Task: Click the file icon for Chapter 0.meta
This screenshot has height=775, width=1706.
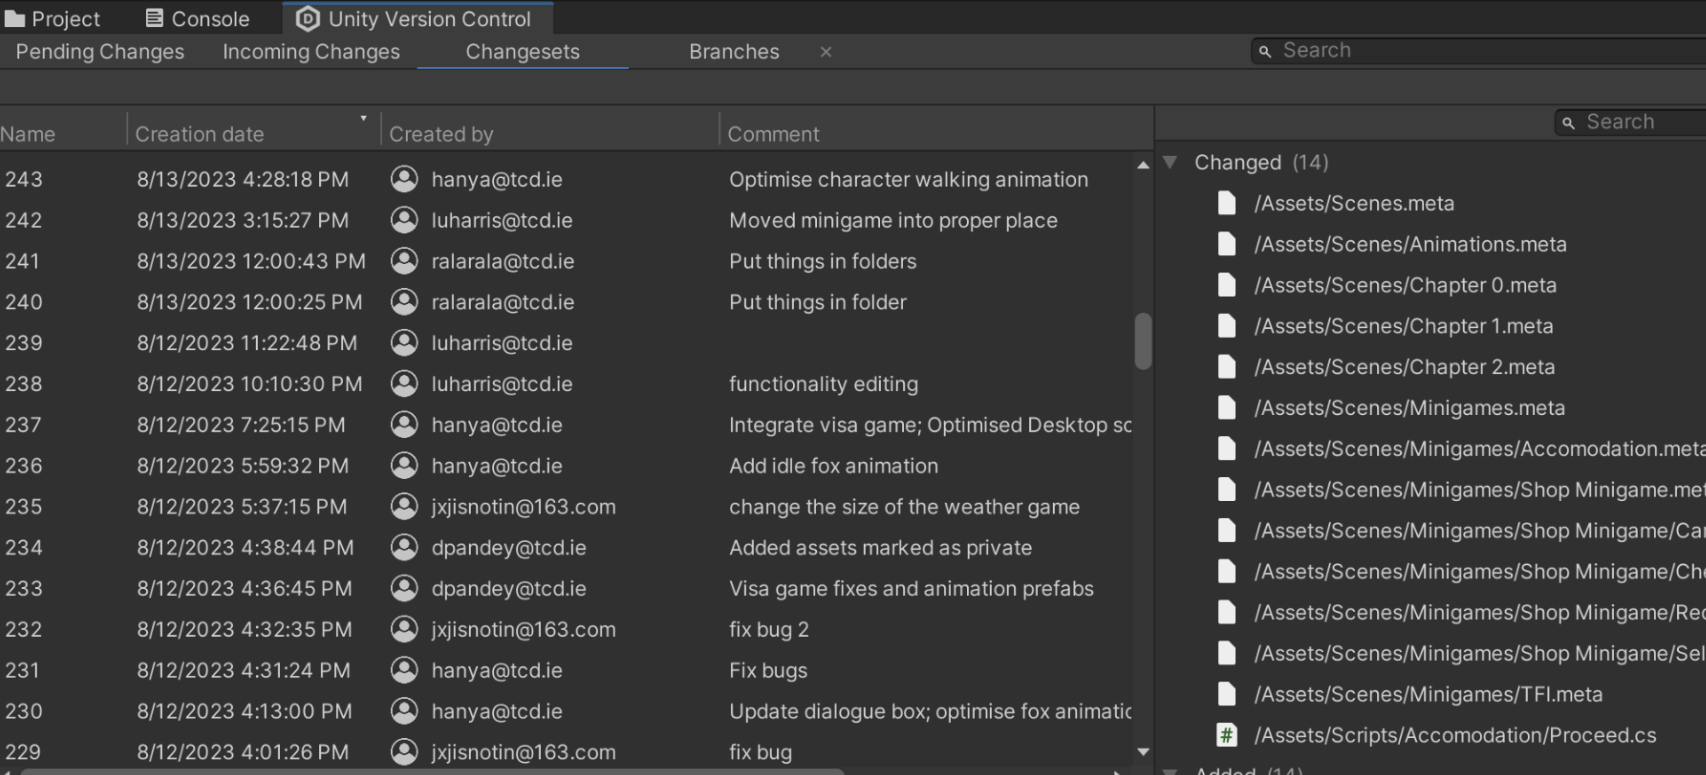Action: [1227, 285]
